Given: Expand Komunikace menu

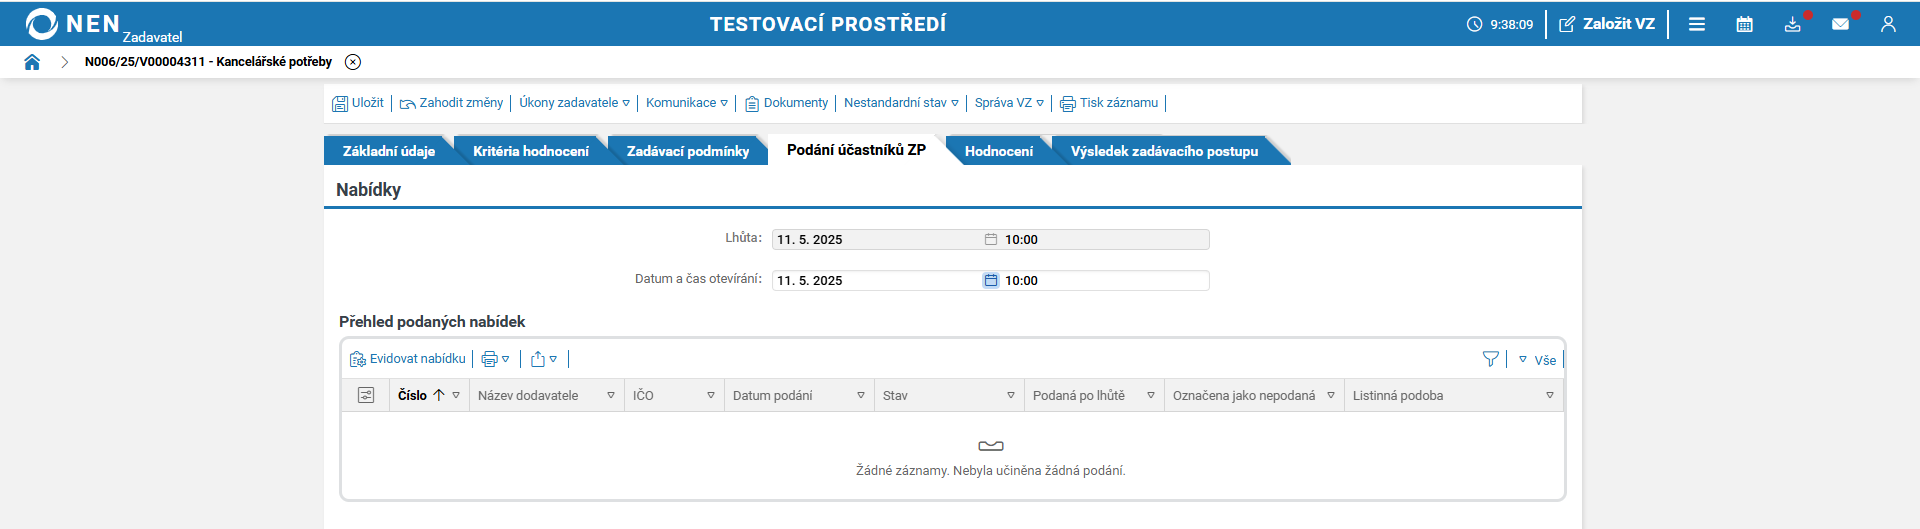Looking at the screenshot, I should click(x=687, y=103).
